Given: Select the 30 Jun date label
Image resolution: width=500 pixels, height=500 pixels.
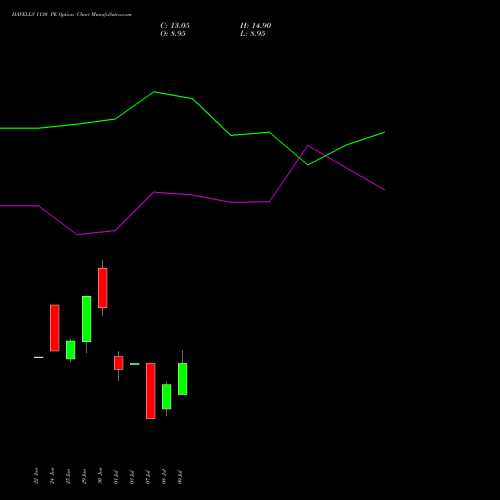Looking at the screenshot, I should tap(100, 476).
